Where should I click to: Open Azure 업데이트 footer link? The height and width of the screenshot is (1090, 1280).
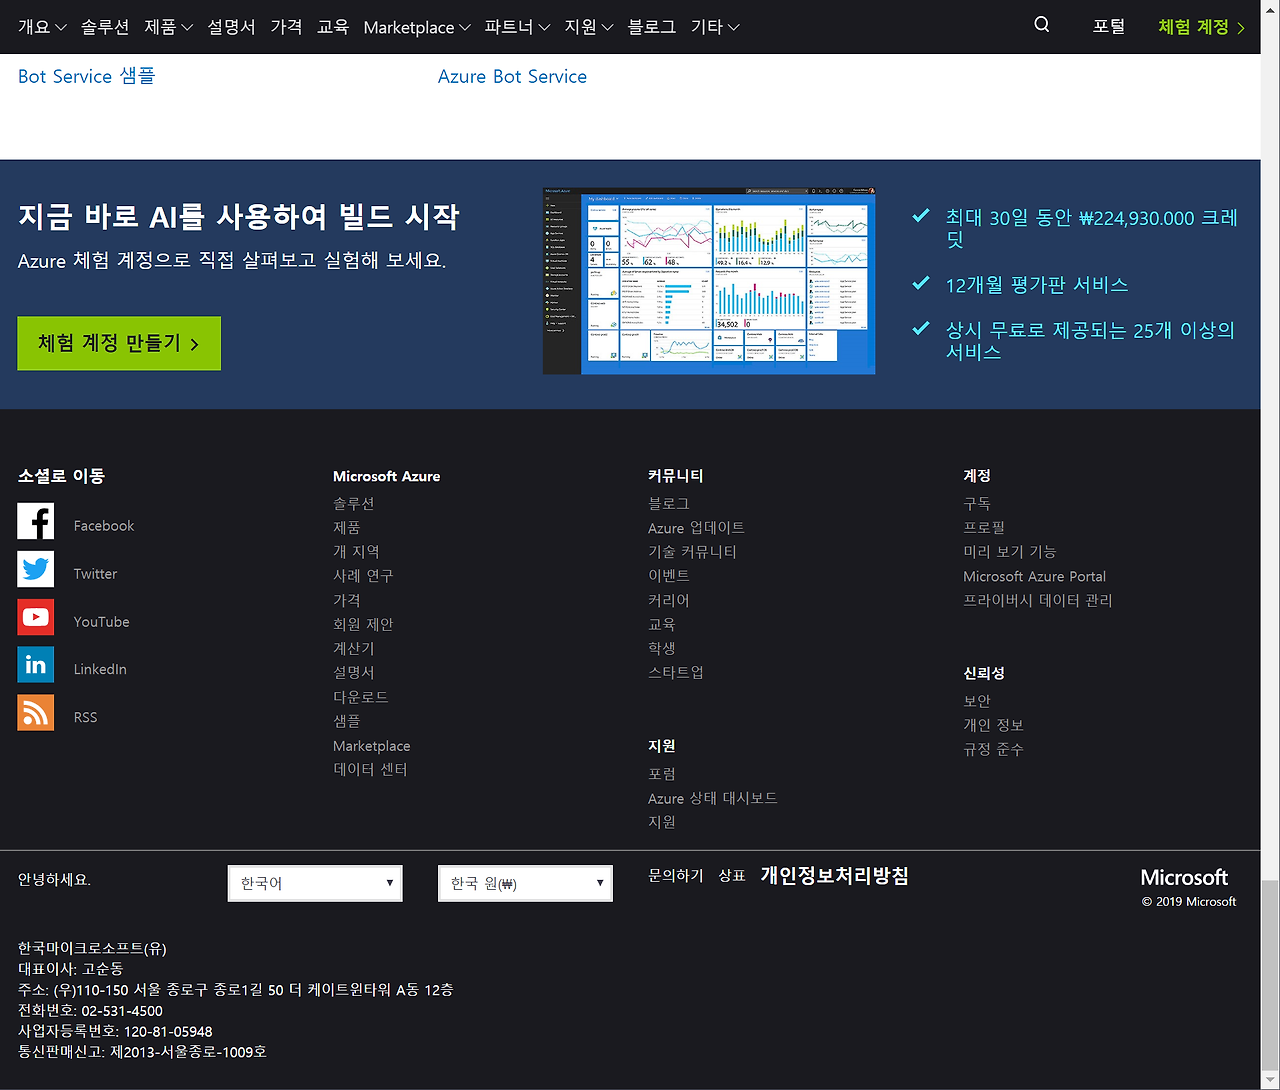pos(697,528)
